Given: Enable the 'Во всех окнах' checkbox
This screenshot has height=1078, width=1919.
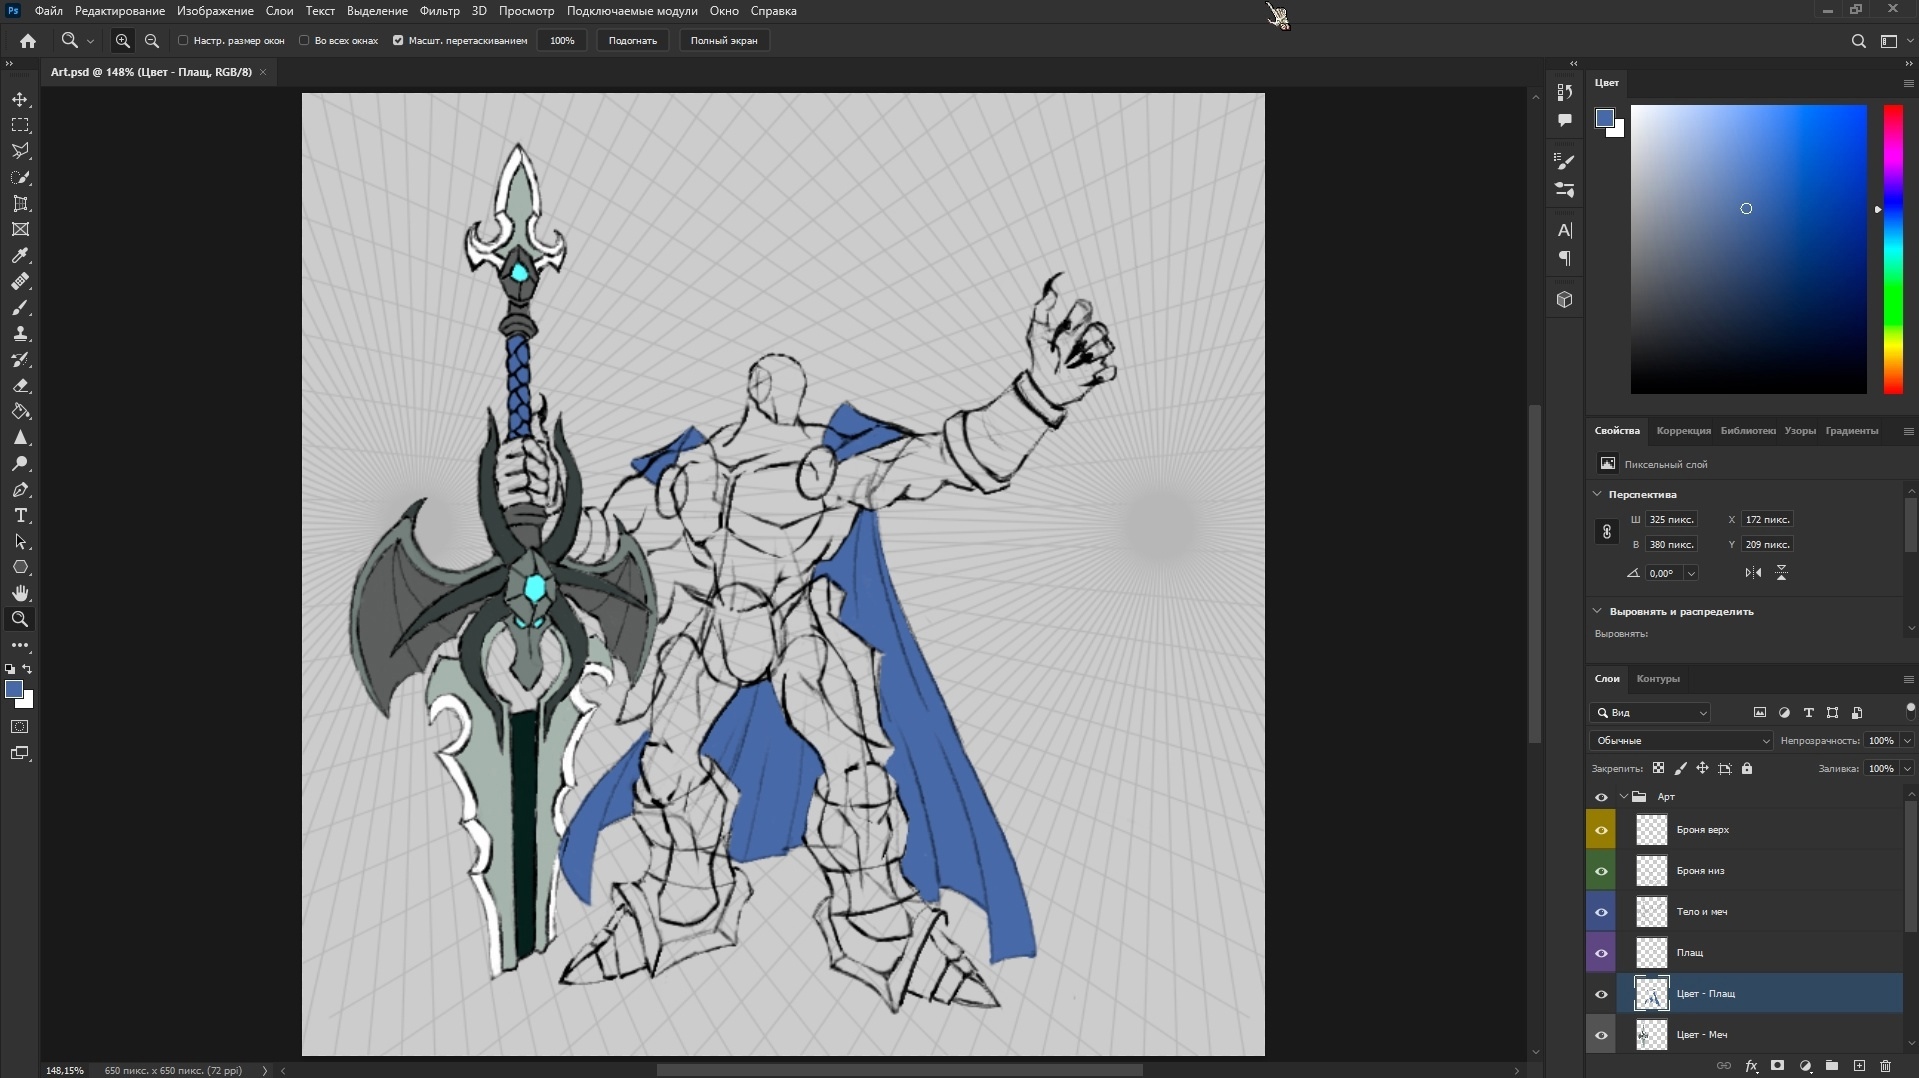Looking at the screenshot, I should coord(305,41).
